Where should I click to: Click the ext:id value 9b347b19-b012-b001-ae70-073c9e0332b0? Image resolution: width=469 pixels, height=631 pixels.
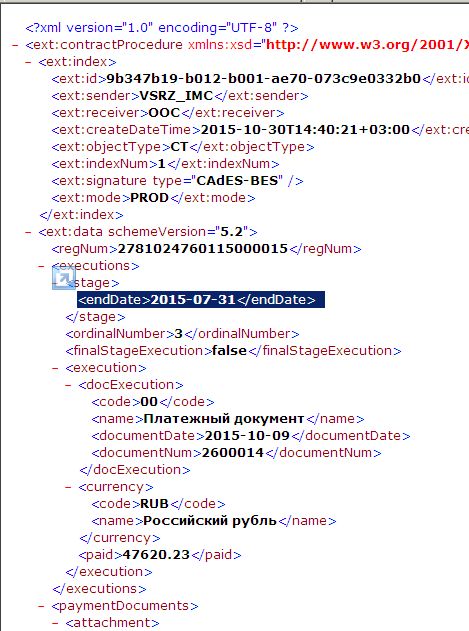tap(264, 78)
